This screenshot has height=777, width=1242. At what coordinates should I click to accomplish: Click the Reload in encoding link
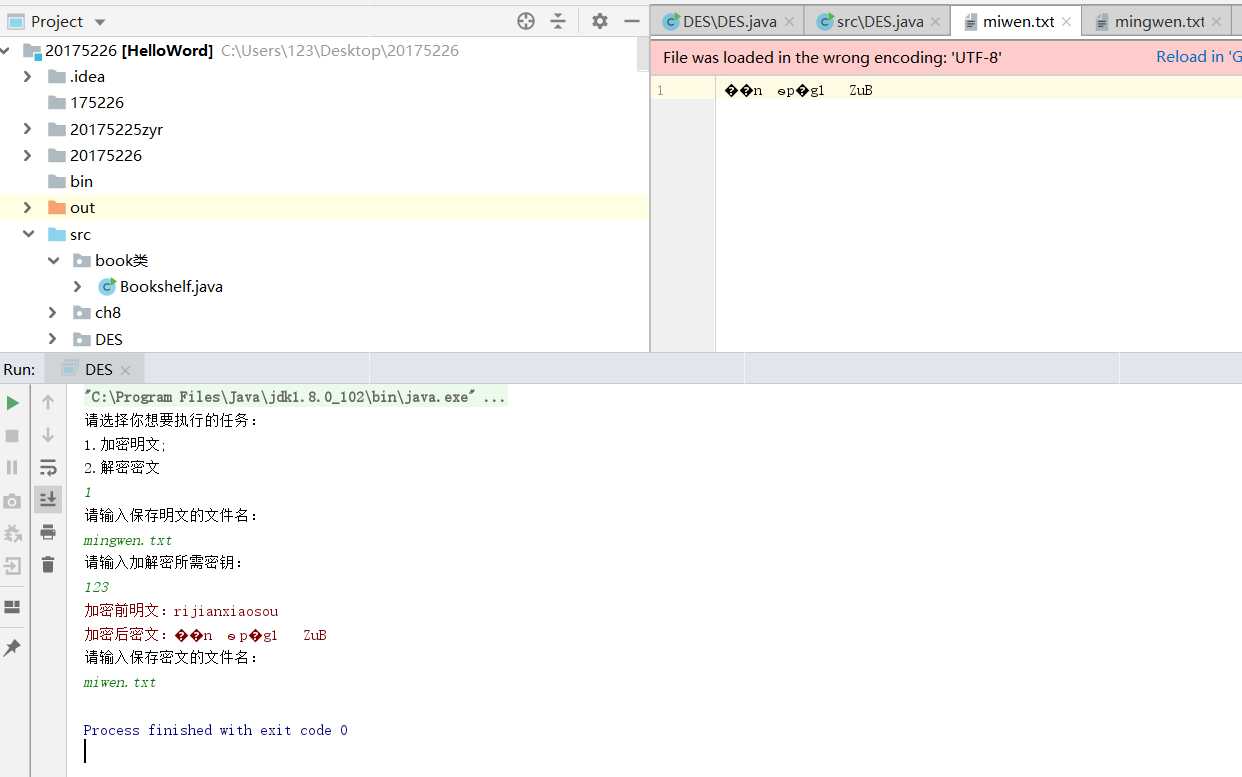tap(1198, 57)
